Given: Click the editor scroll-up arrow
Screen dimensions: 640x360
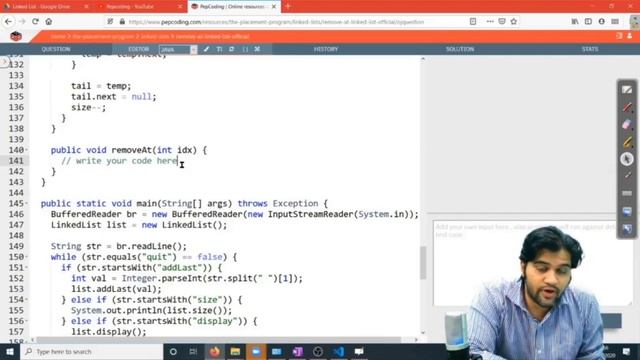Looking at the screenshot, I should tap(423, 59).
